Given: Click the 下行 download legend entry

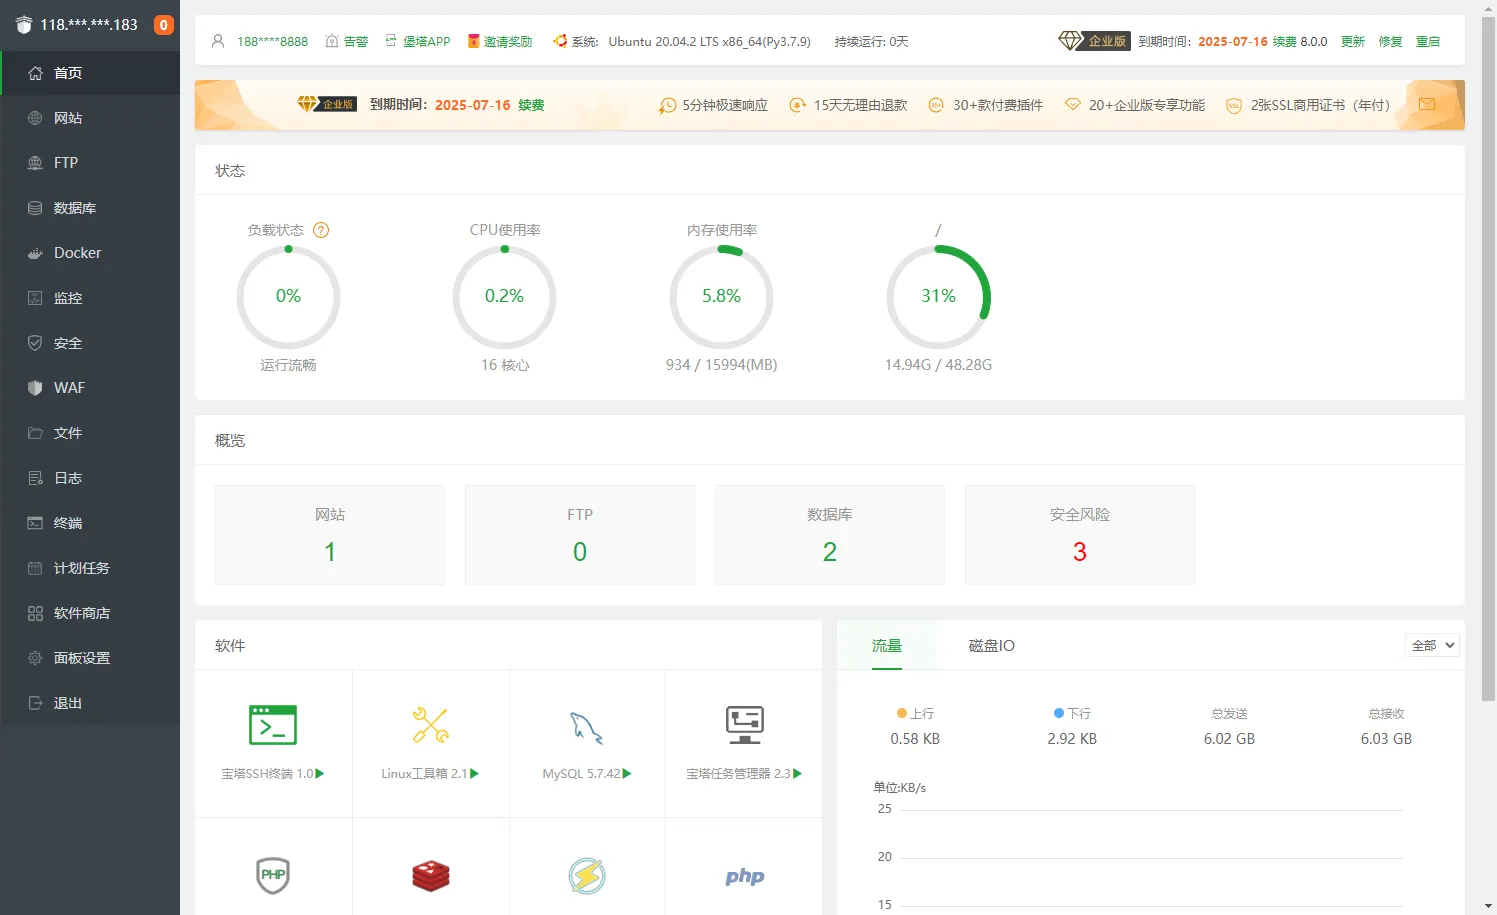Looking at the screenshot, I should click(x=1072, y=713).
